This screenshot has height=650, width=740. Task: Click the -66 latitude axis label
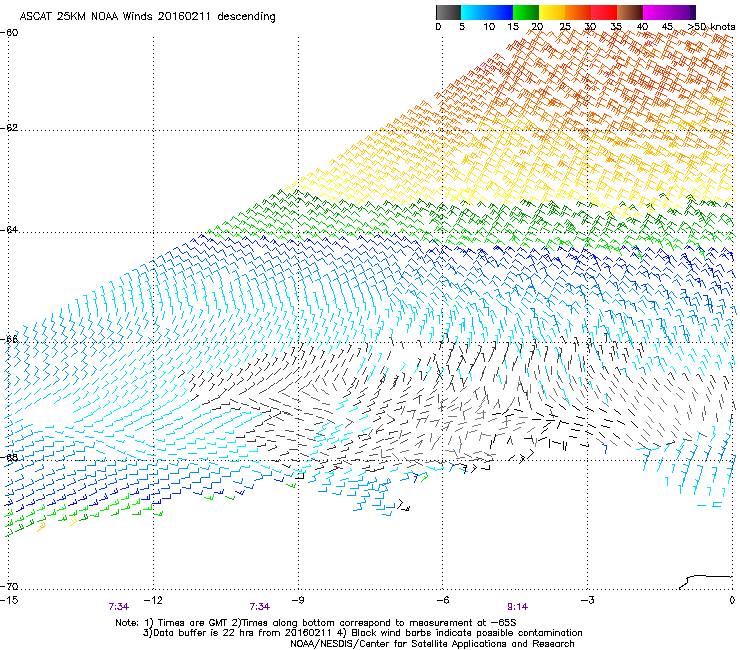point(9,339)
